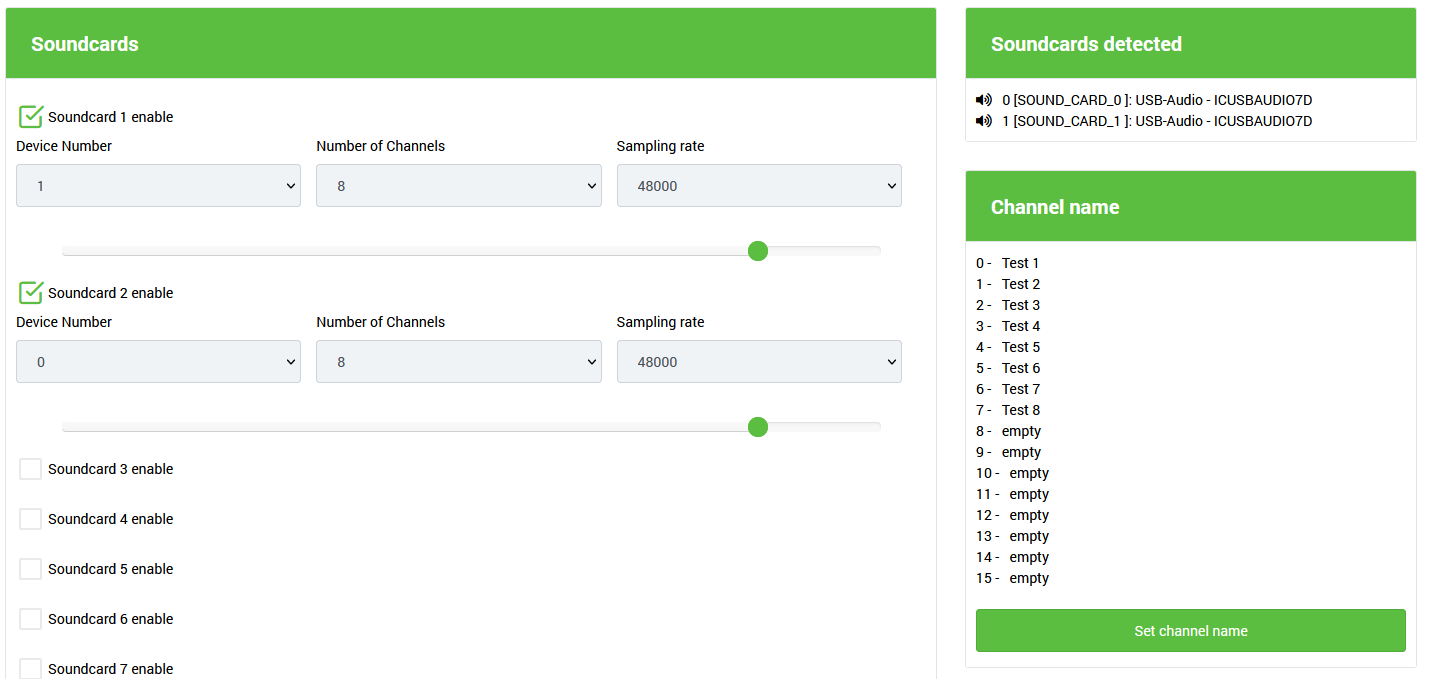Open Soundcard 2 Sampling rate dropdown
This screenshot has height=679, width=1433.
(758, 362)
